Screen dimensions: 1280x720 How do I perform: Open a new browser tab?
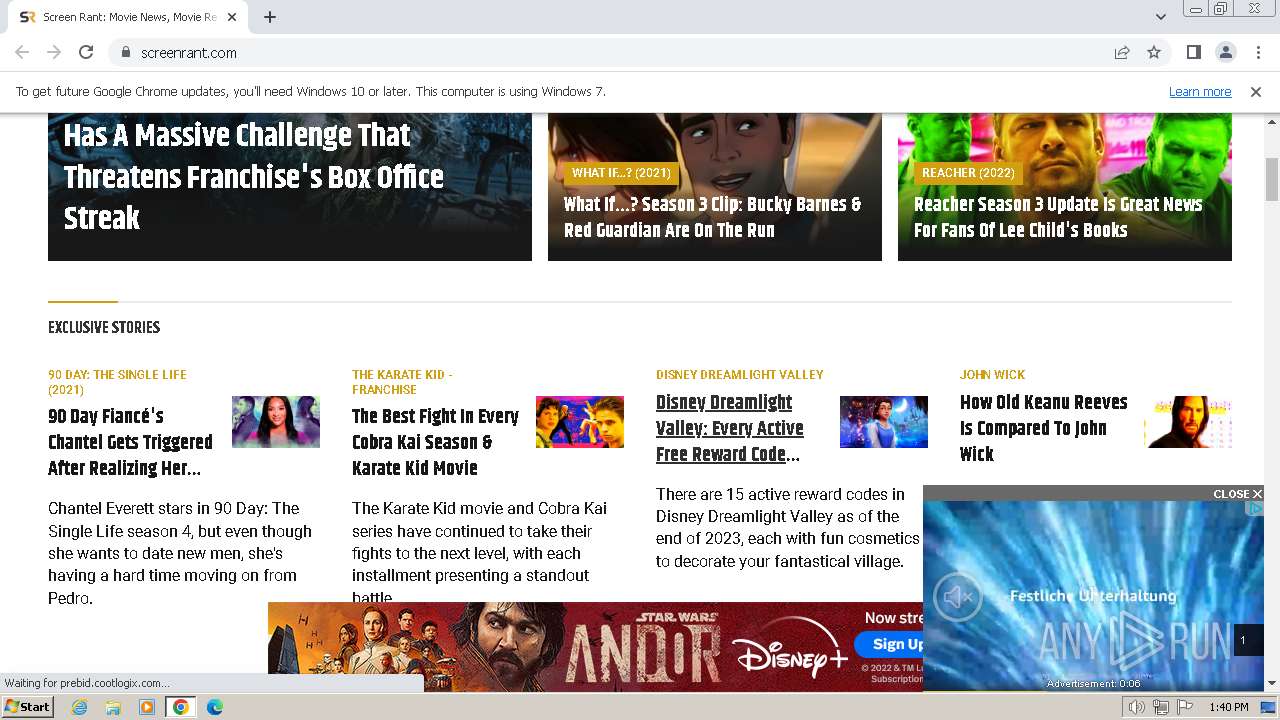270,17
